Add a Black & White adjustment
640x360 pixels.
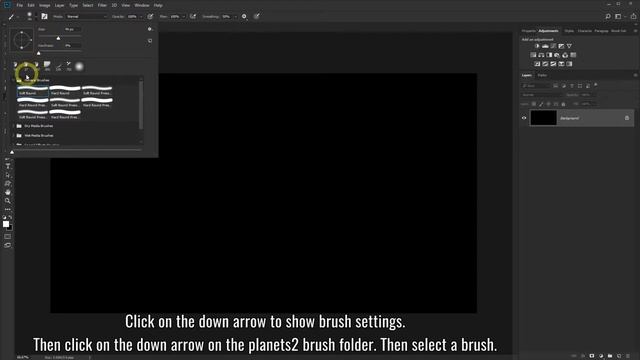549,55
